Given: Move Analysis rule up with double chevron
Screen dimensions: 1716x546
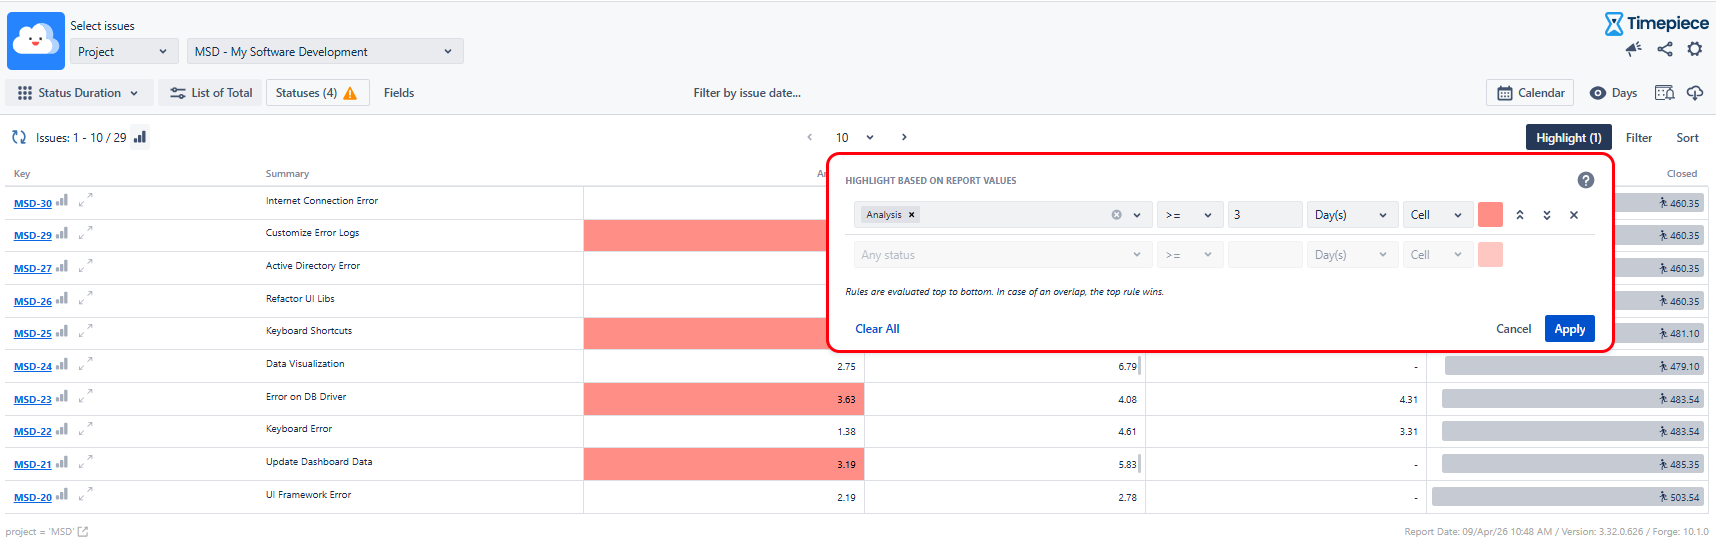Looking at the screenshot, I should (1520, 215).
